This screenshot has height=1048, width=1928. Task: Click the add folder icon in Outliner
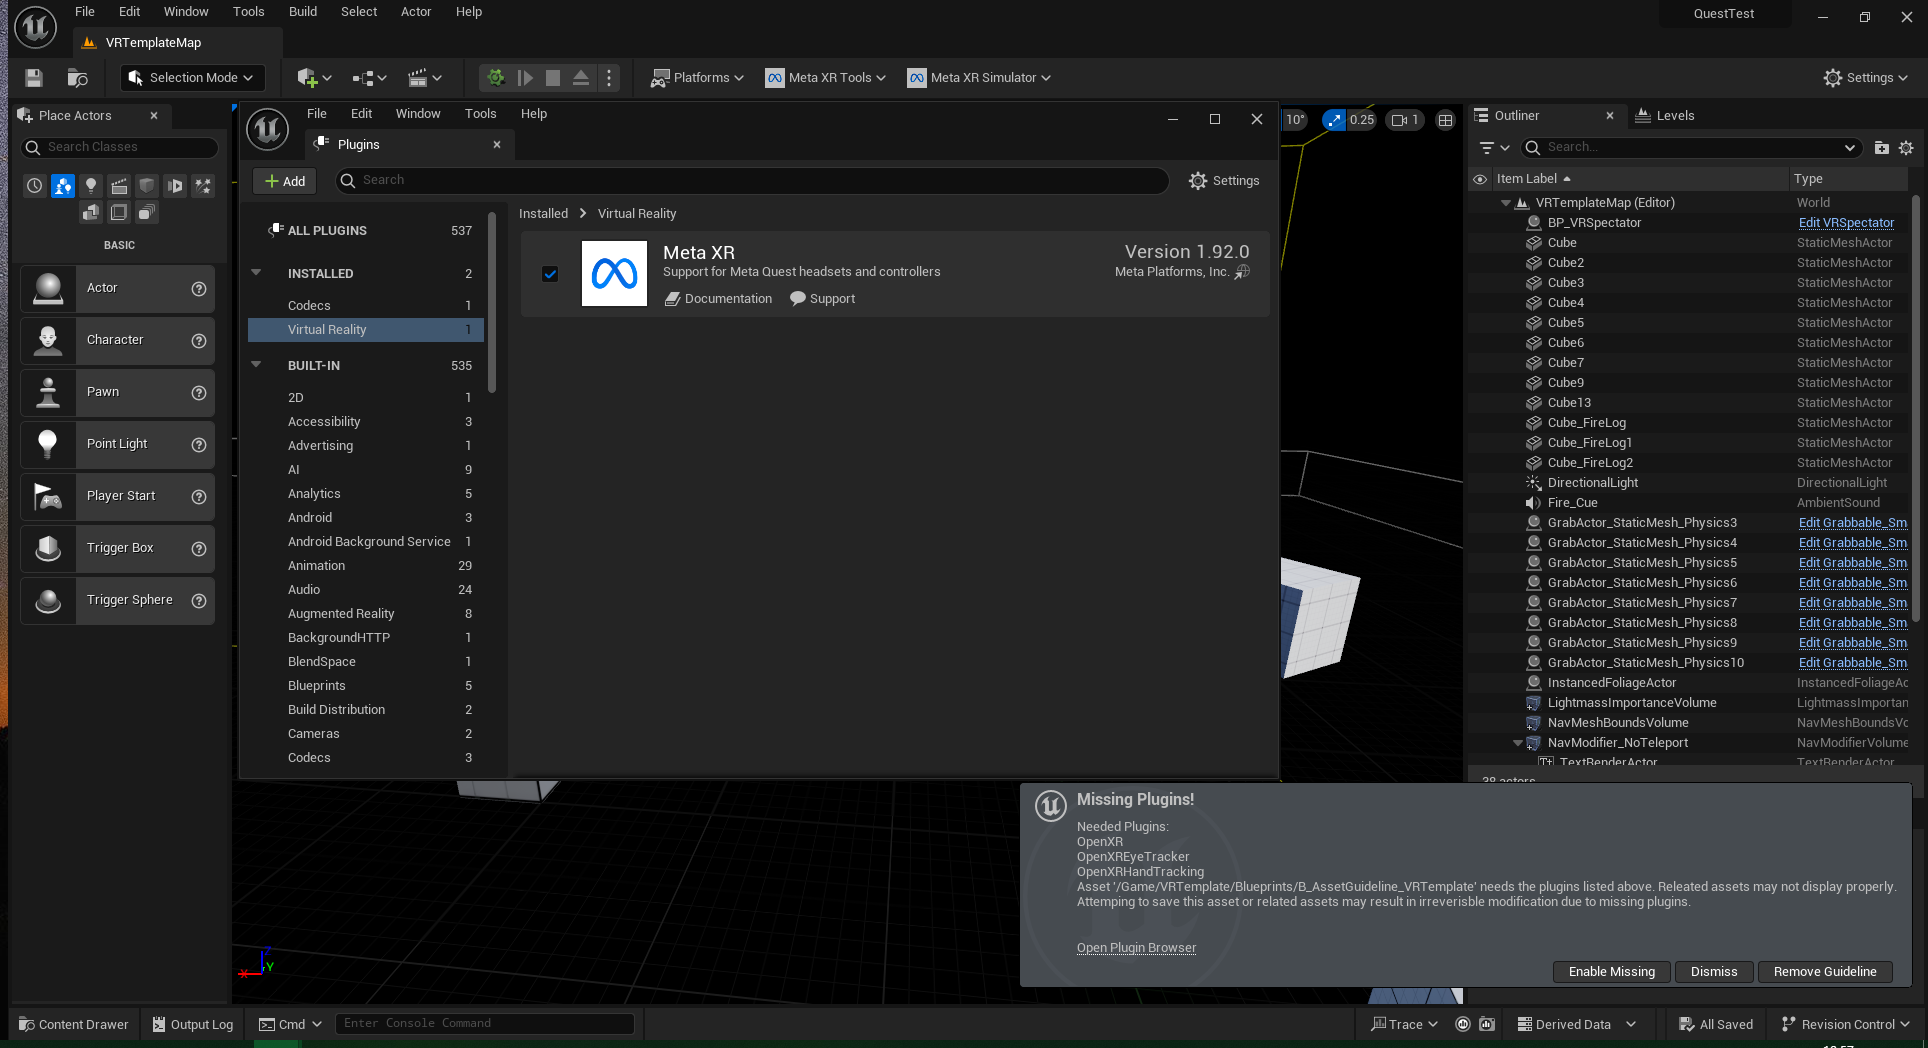(x=1881, y=148)
